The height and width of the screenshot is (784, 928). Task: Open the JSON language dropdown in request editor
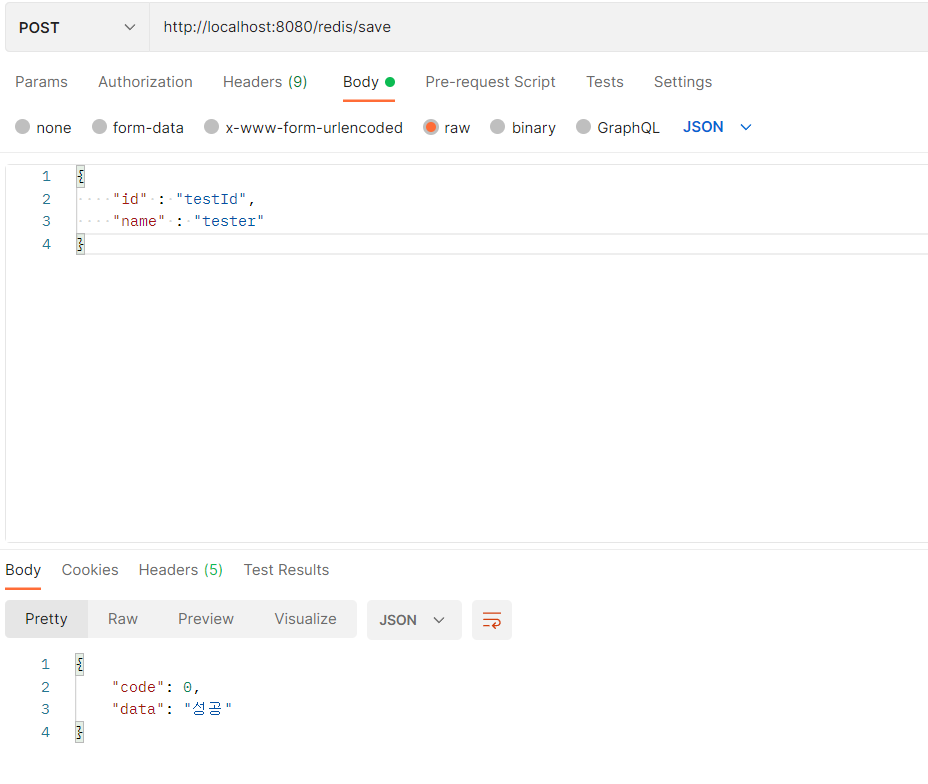pos(716,127)
